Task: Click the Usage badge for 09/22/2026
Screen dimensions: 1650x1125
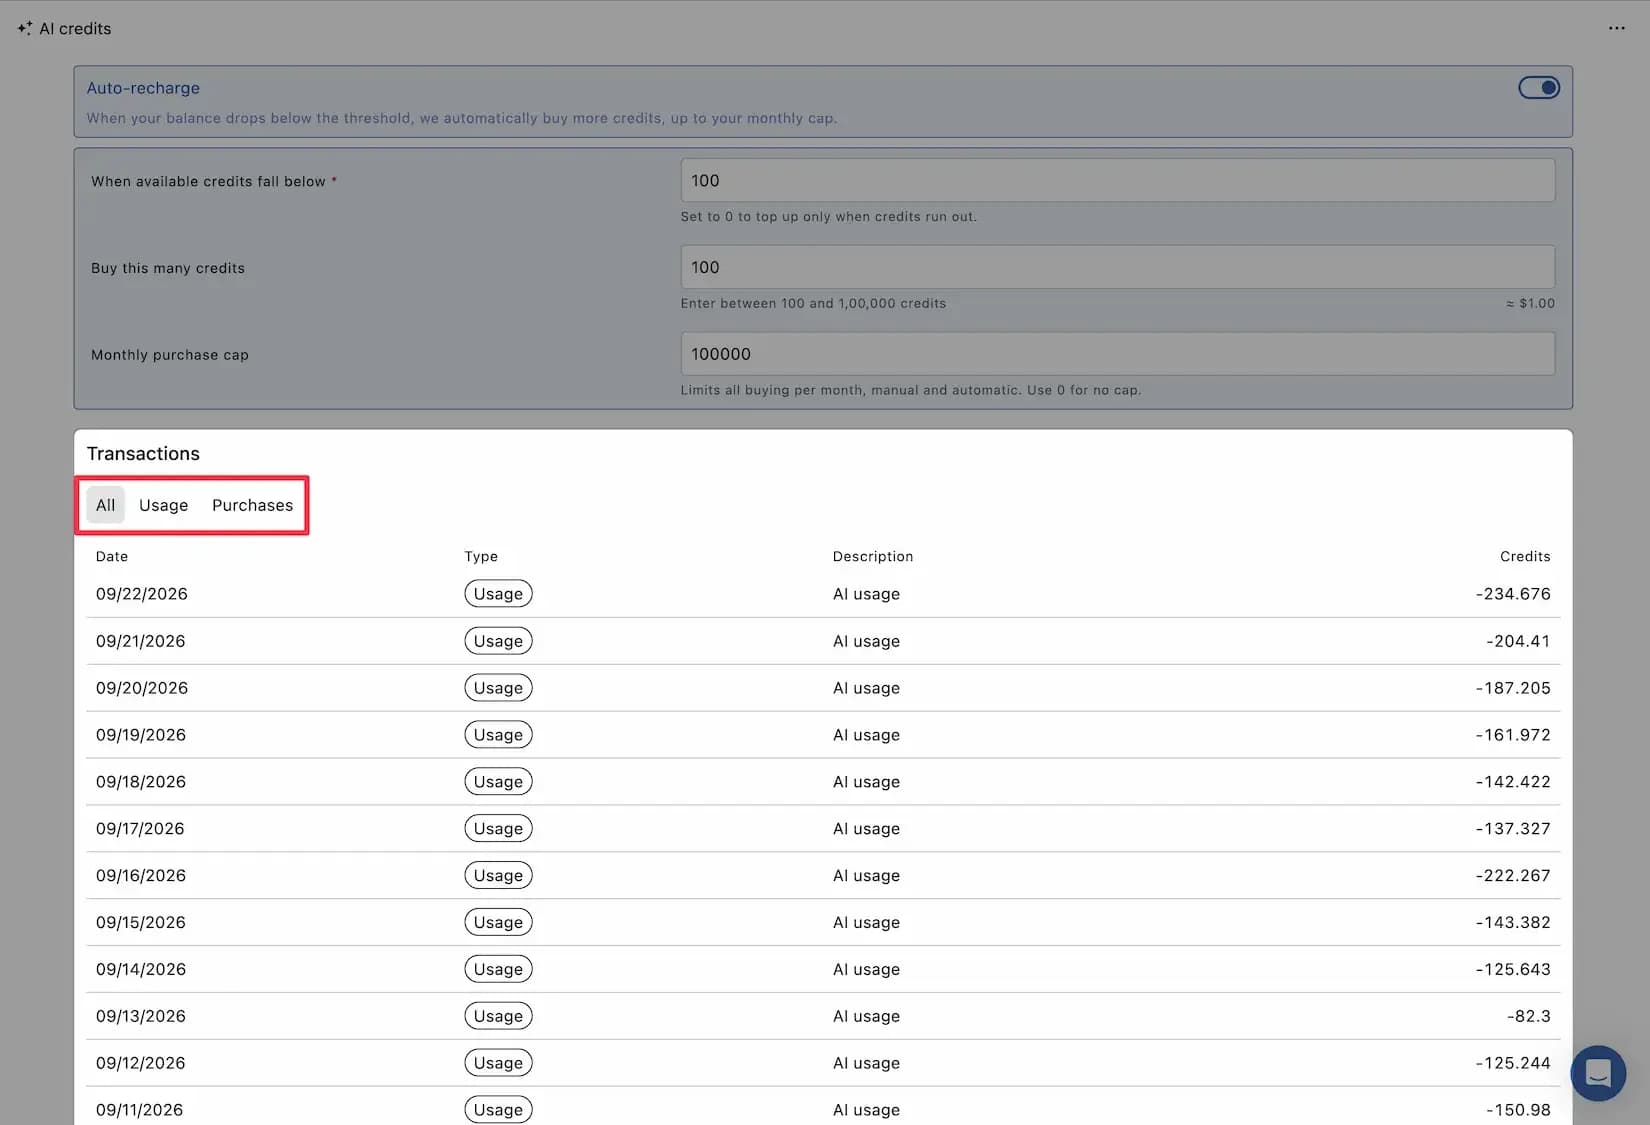Action: point(498,594)
